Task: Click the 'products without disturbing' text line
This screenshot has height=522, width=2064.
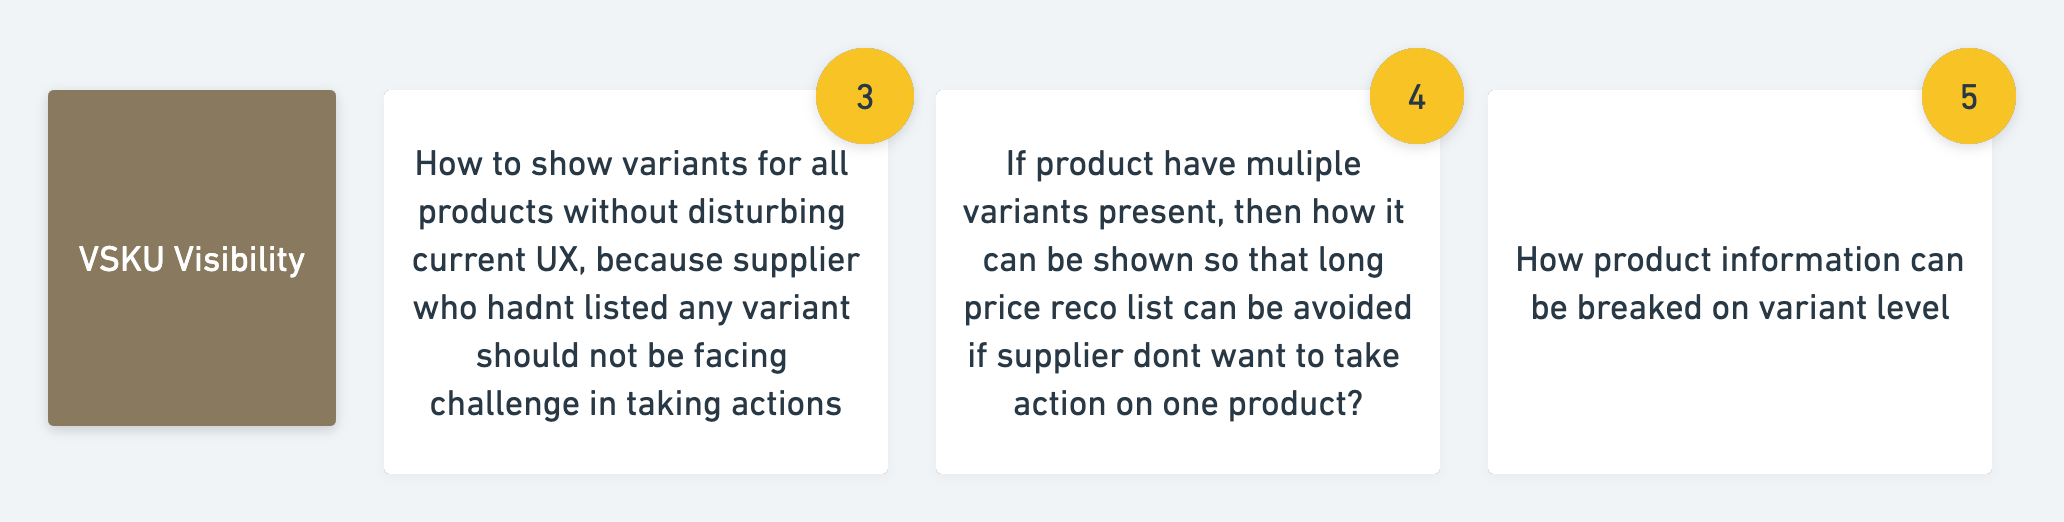Action: coord(632,212)
